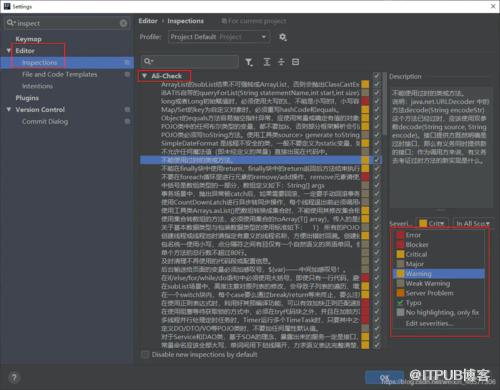Open the Profile 'Project Default' dropdown
The width and height of the screenshot is (500, 390).
pyautogui.click(x=219, y=37)
